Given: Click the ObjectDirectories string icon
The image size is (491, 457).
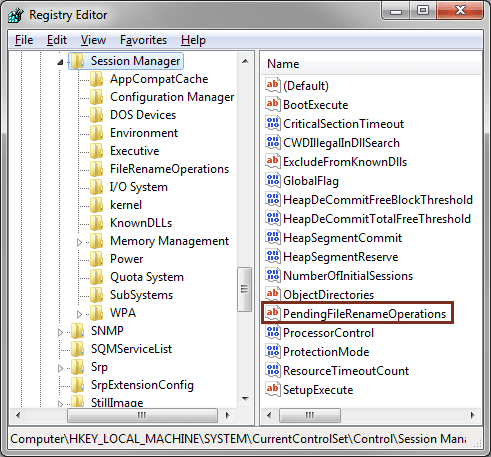Looking at the screenshot, I should [x=272, y=294].
